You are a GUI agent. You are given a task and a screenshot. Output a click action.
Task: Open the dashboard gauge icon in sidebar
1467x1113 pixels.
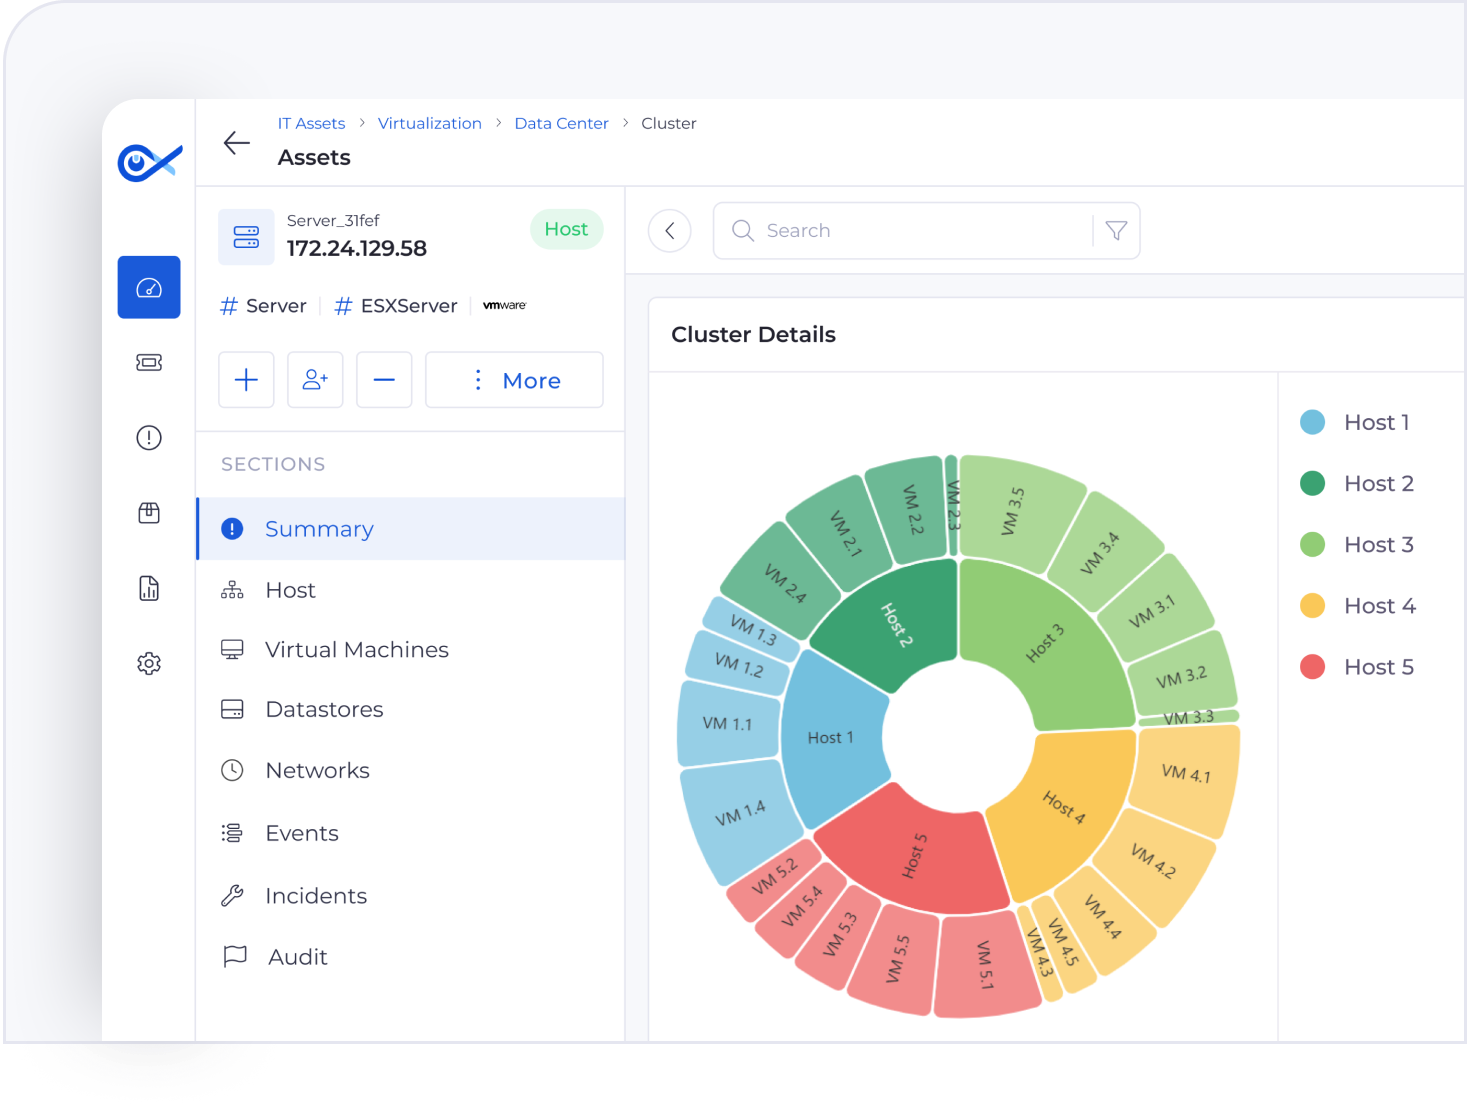coord(149,287)
